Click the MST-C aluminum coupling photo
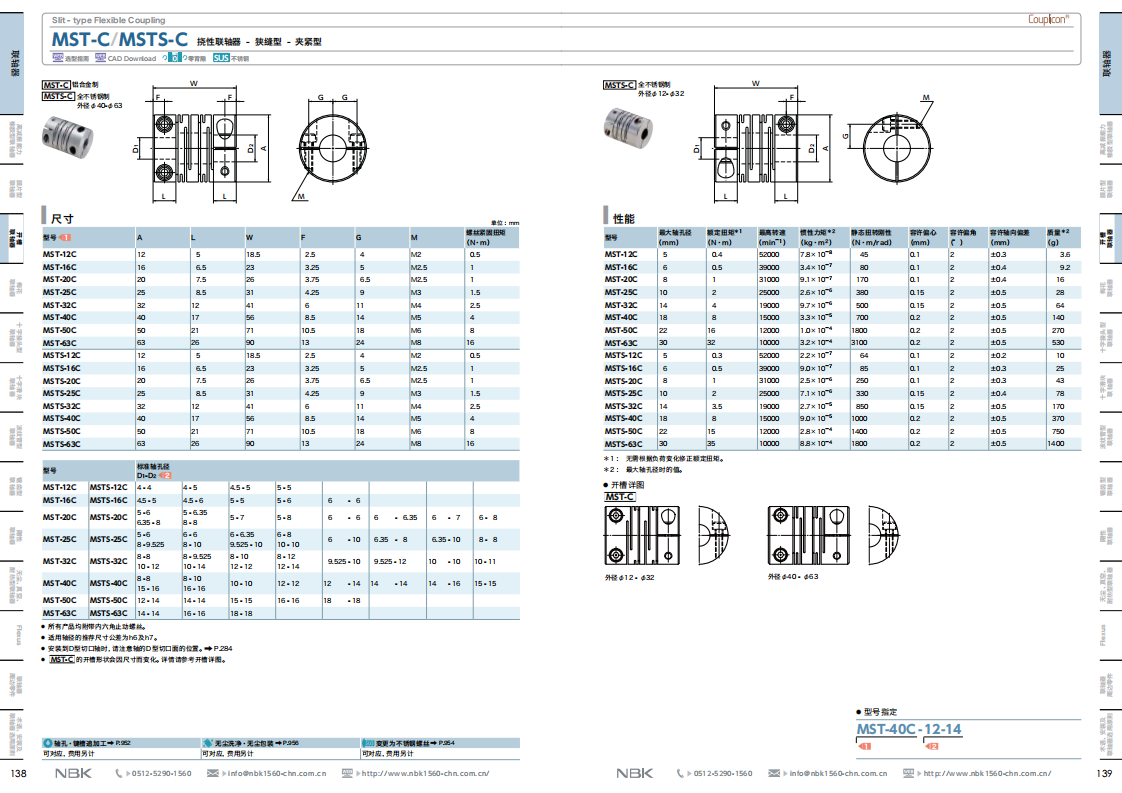This screenshot has height=793, width=1122. coord(67,135)
